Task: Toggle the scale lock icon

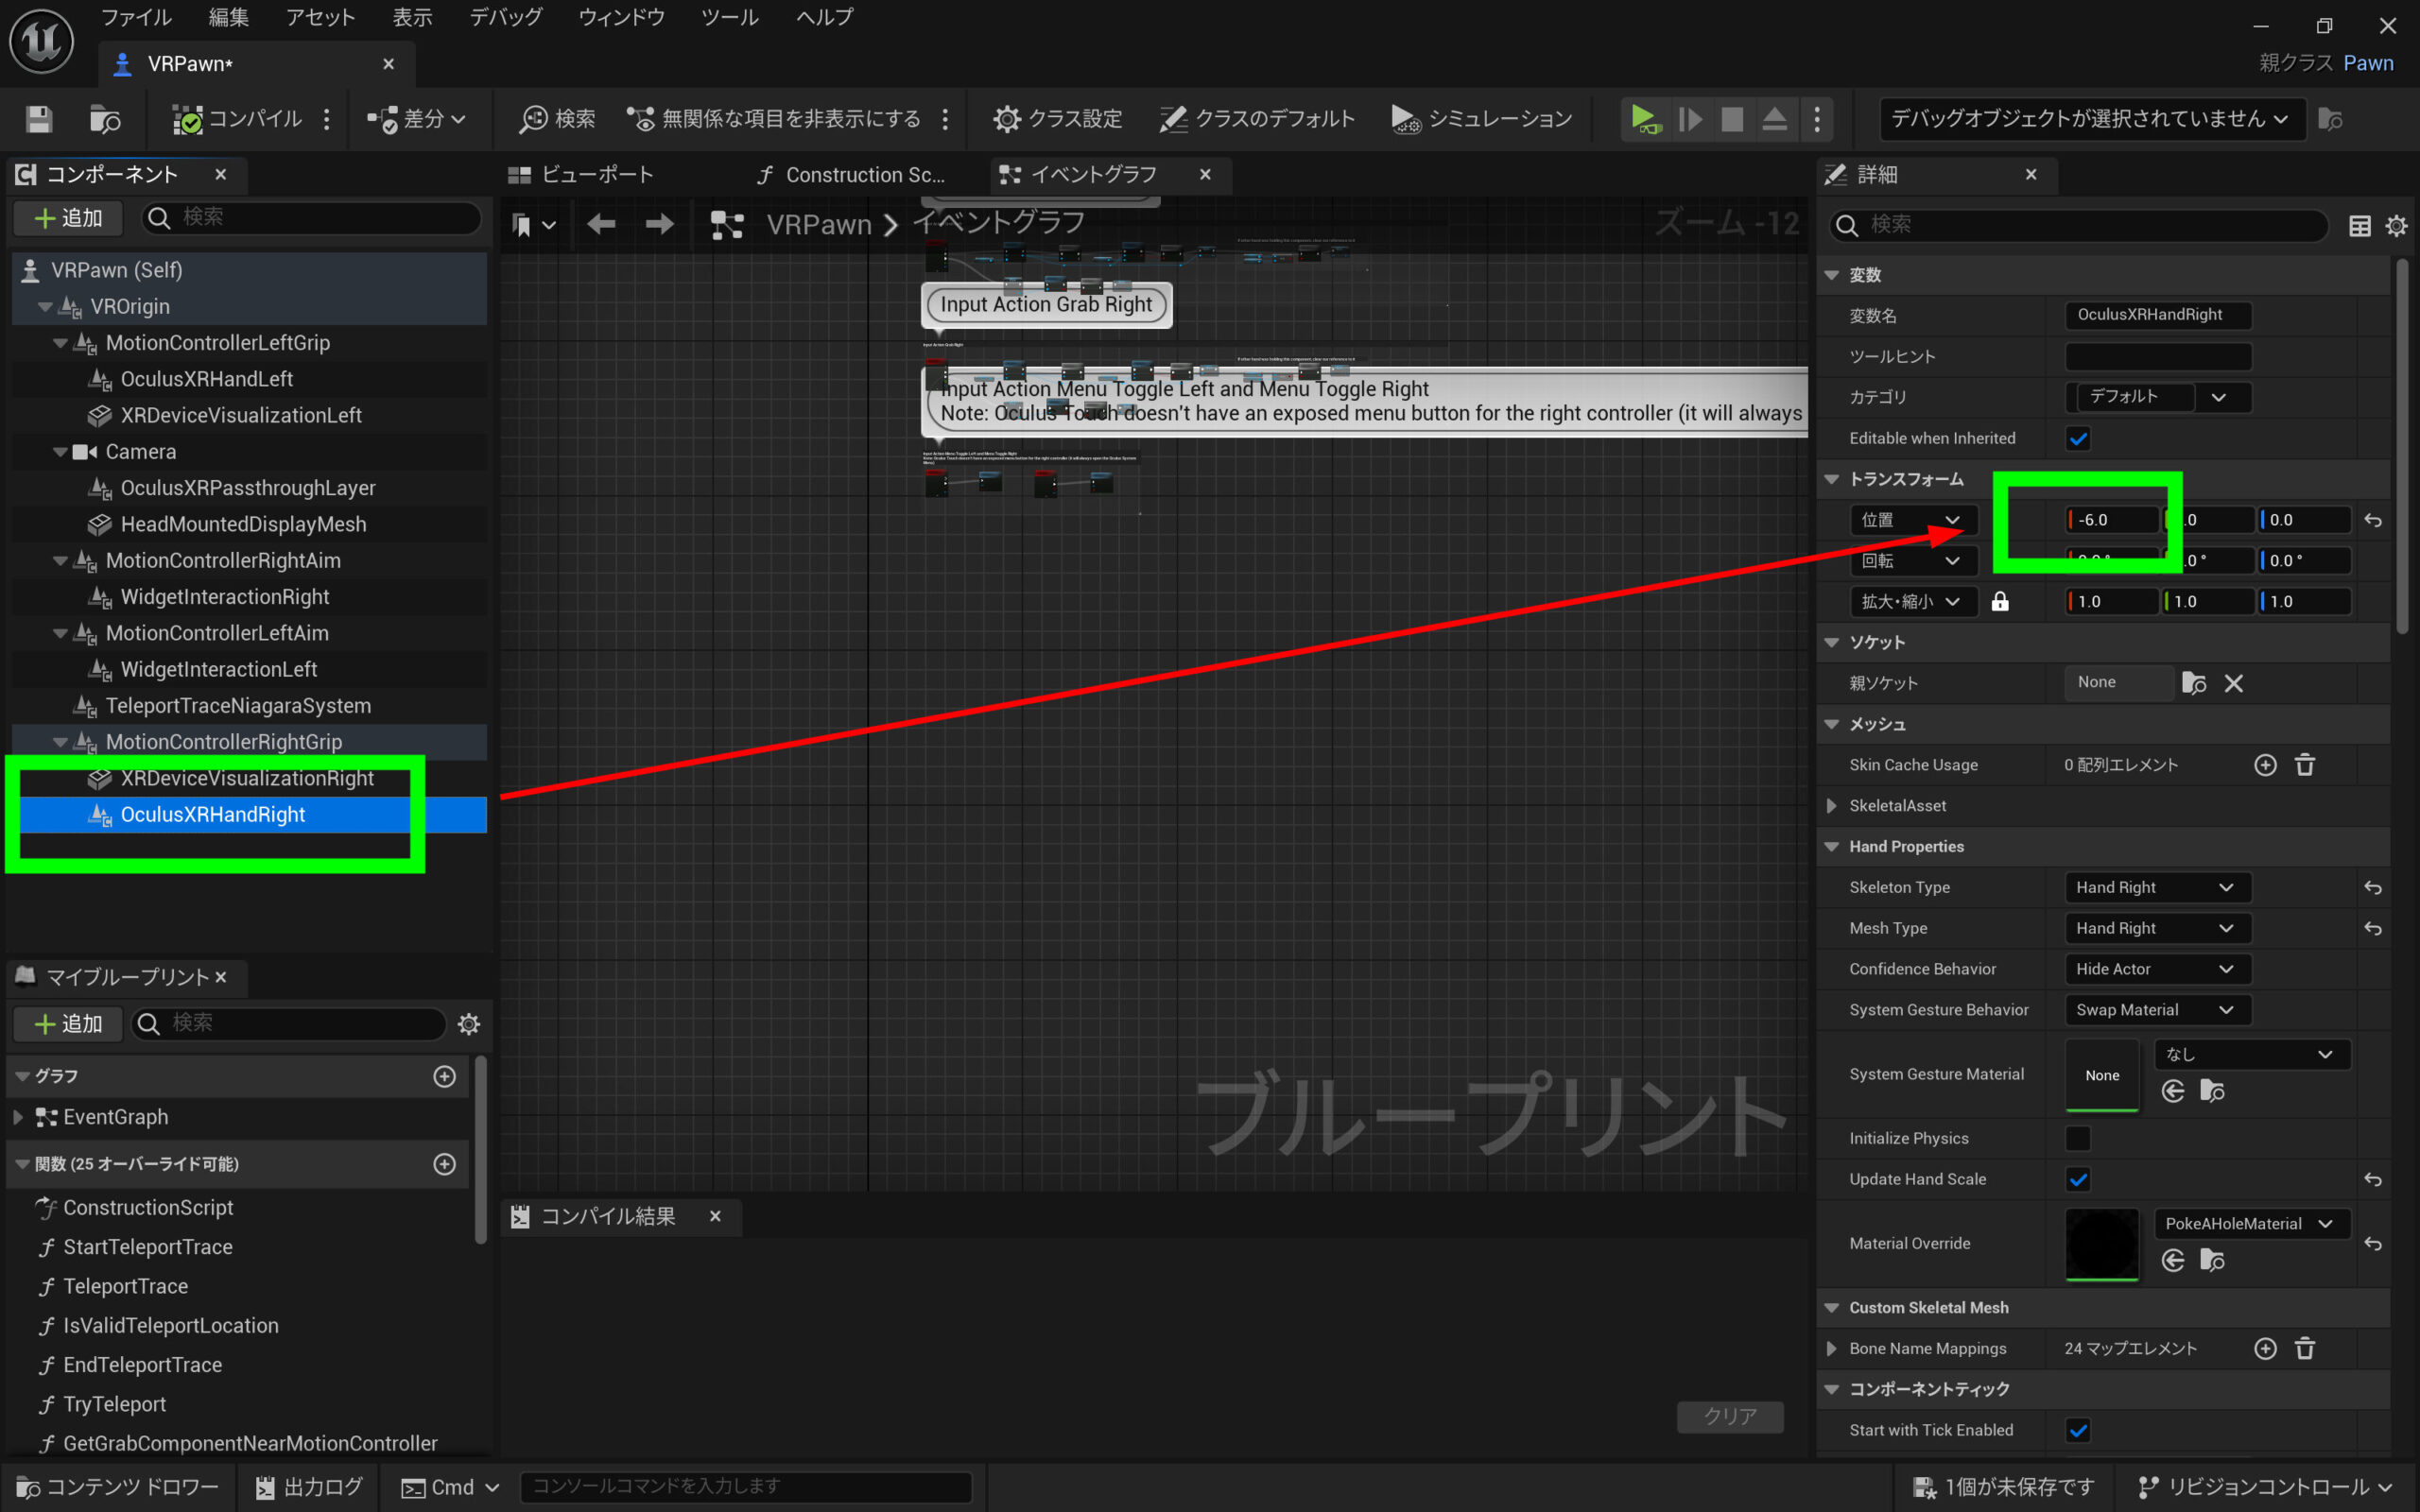Action: click(2000, 601)
